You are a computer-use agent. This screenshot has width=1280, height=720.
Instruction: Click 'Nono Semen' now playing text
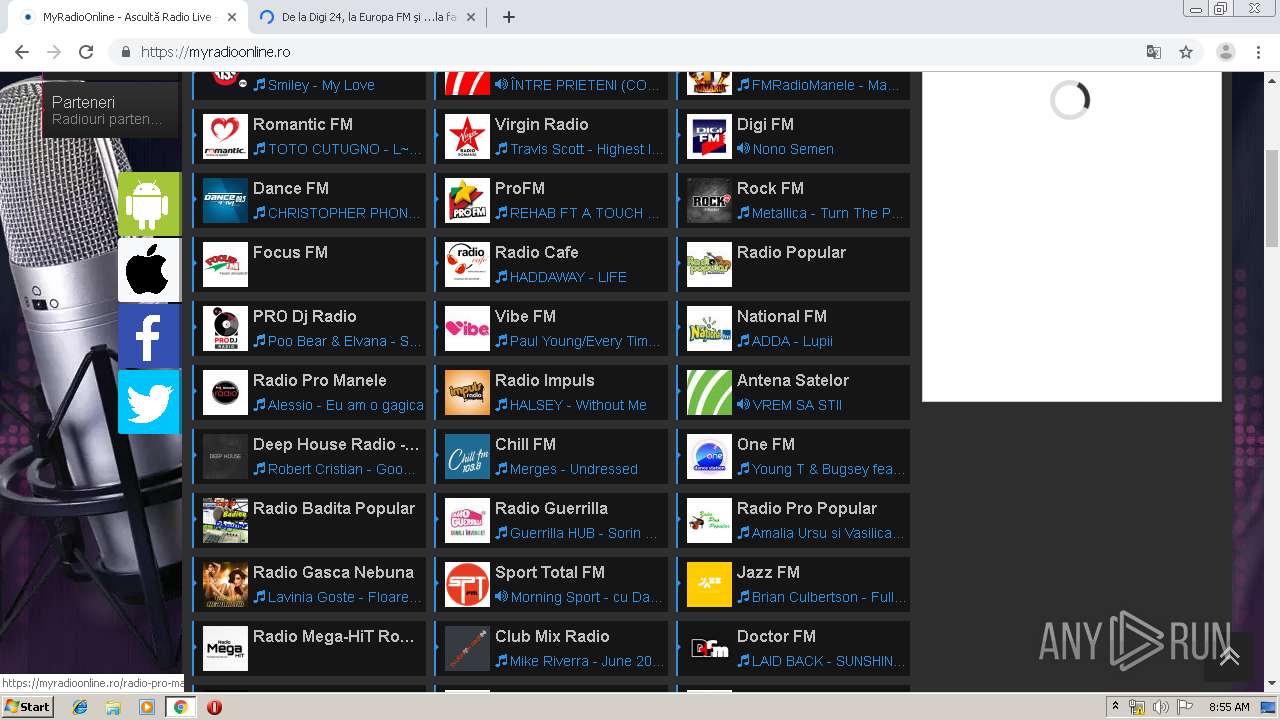[793, 149]
